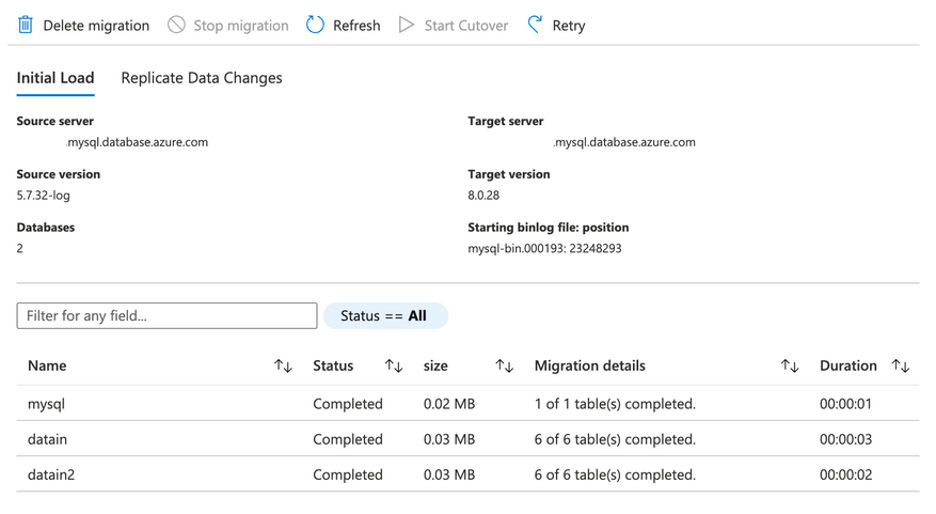This screenshot has height=514, width=936.
Task: Select the mysql database row
Action: pyautogui.click(x=46, y=404)
